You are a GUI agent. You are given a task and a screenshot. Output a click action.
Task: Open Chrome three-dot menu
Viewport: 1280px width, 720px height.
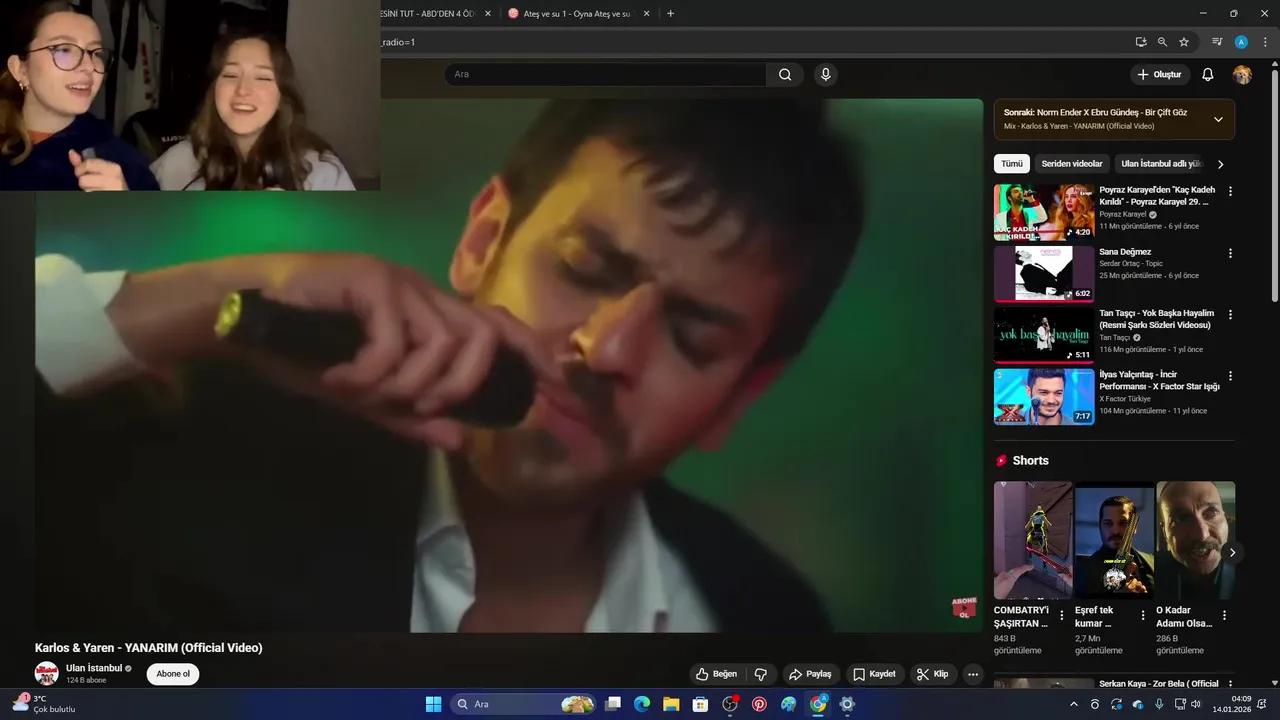tap(1264, 42)
